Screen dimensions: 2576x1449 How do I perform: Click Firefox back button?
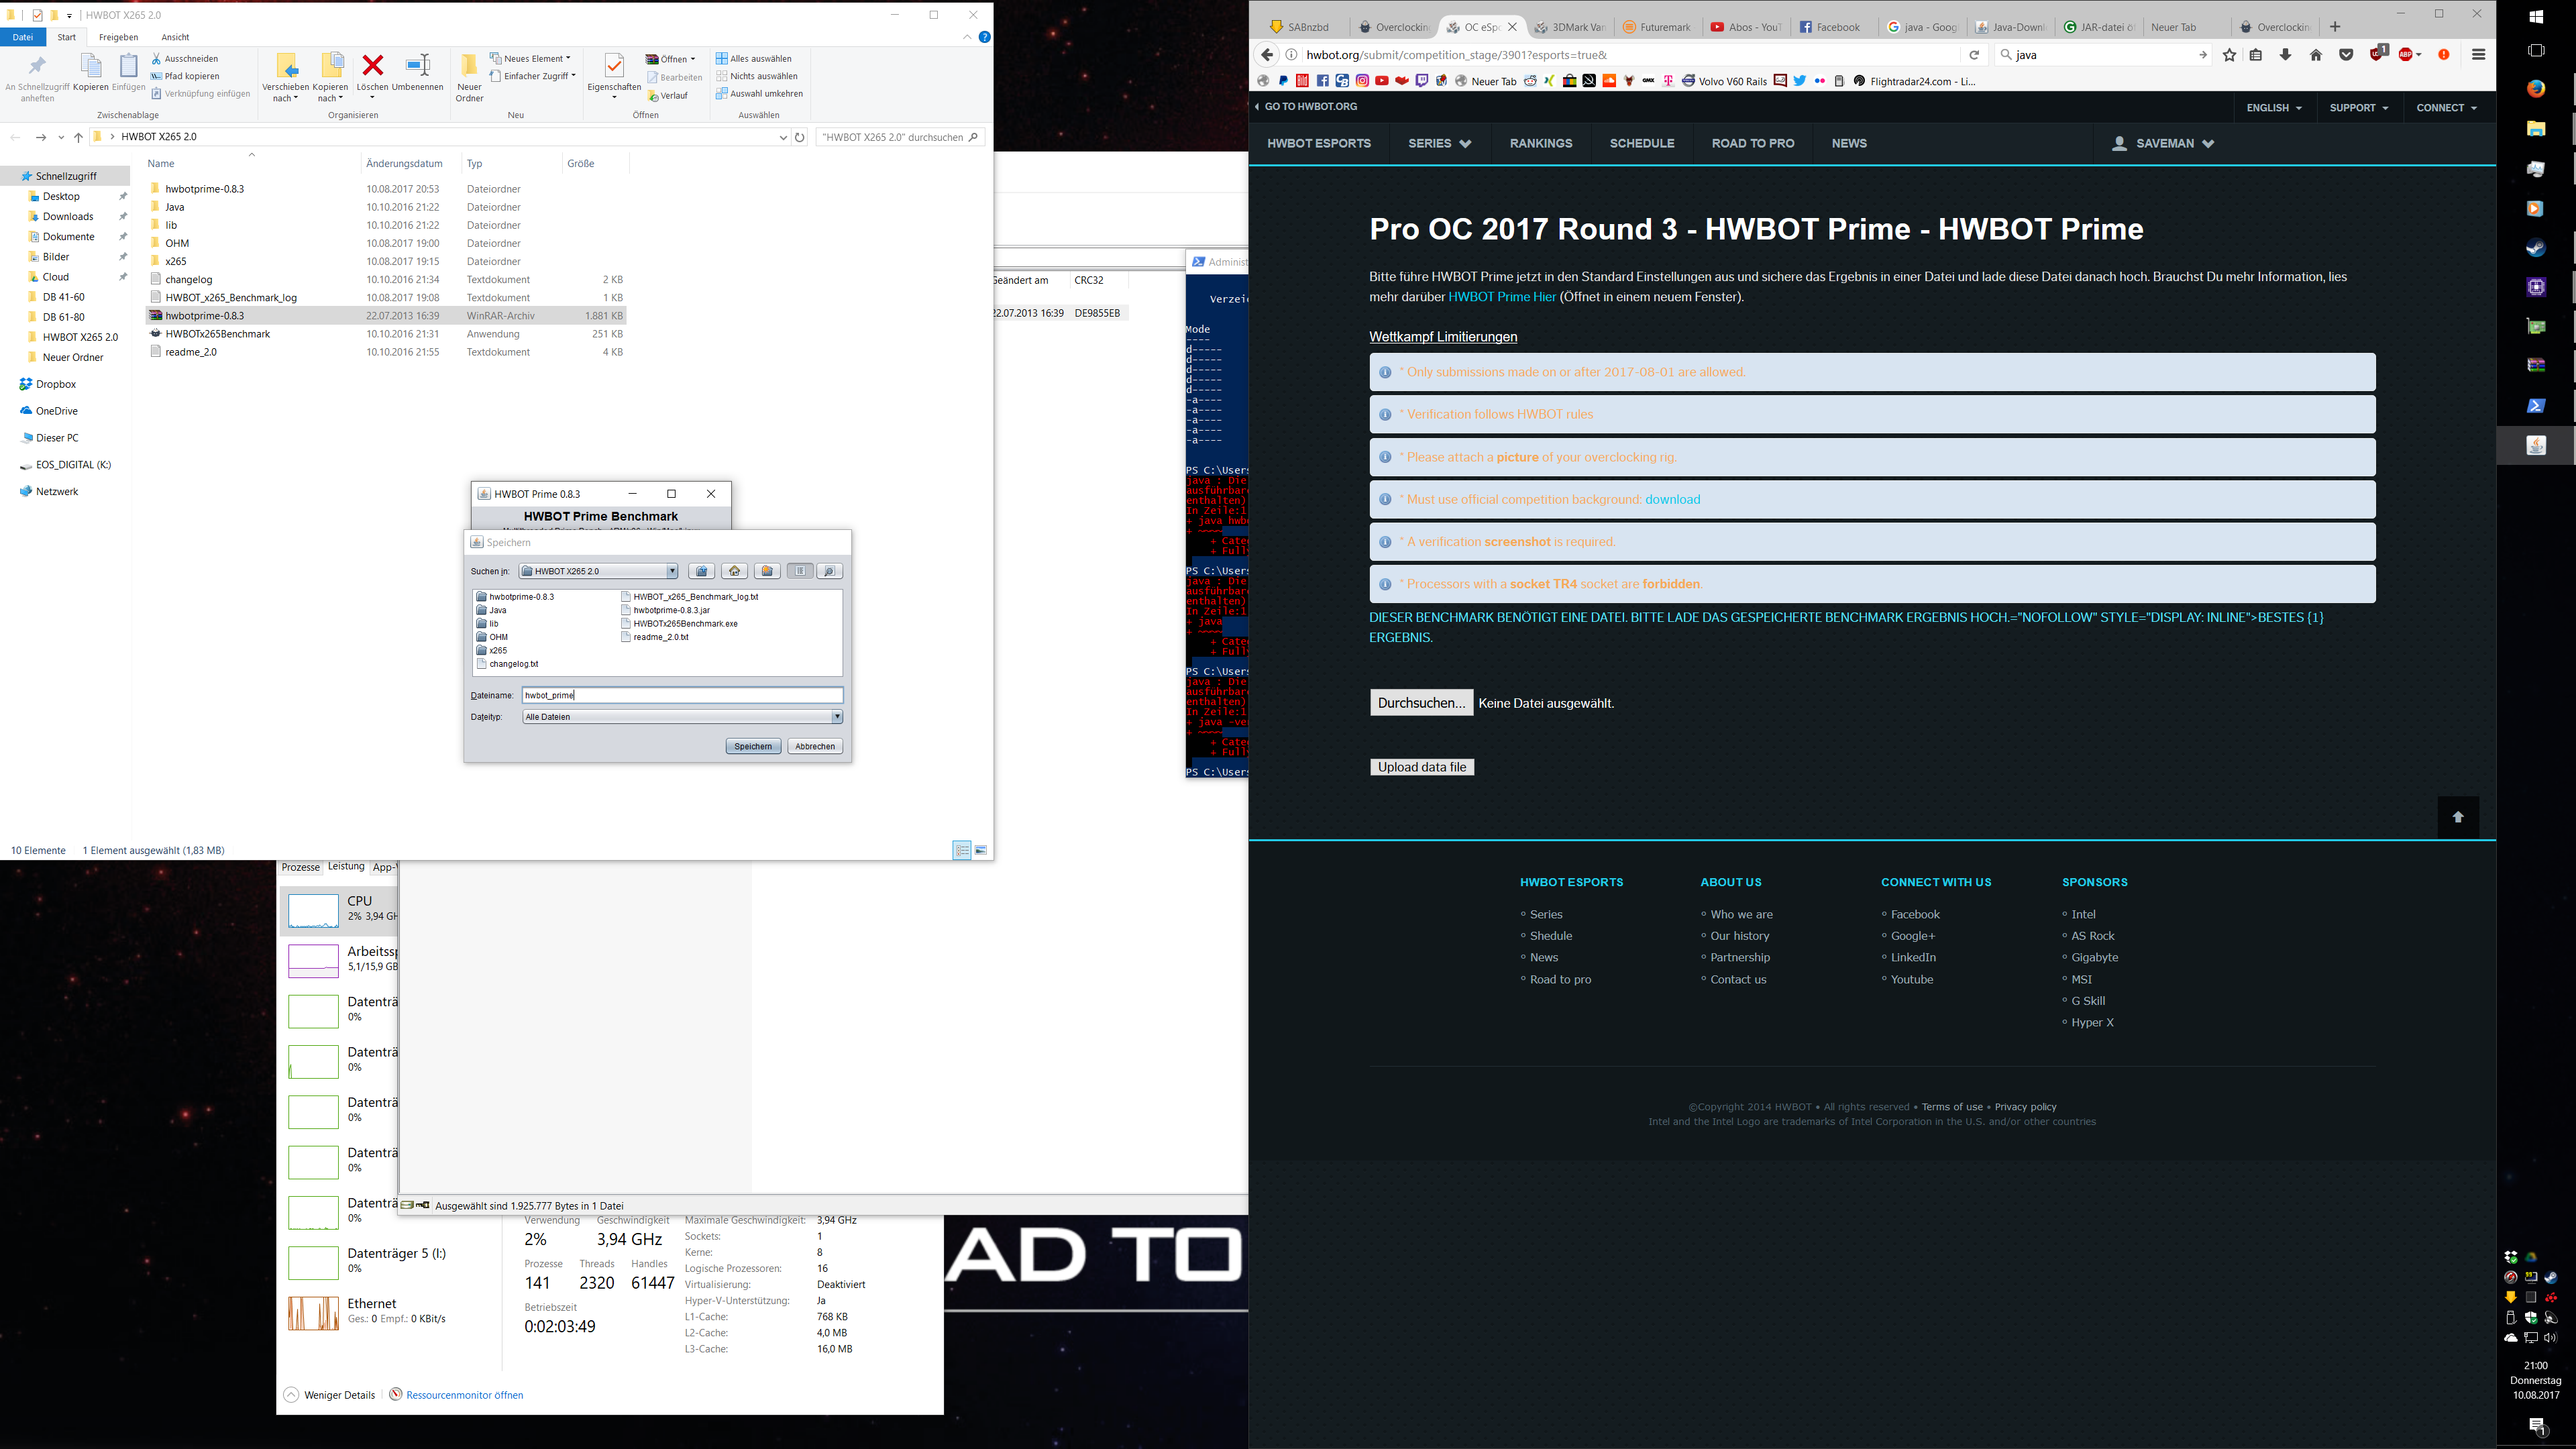tap(1267, 55)
